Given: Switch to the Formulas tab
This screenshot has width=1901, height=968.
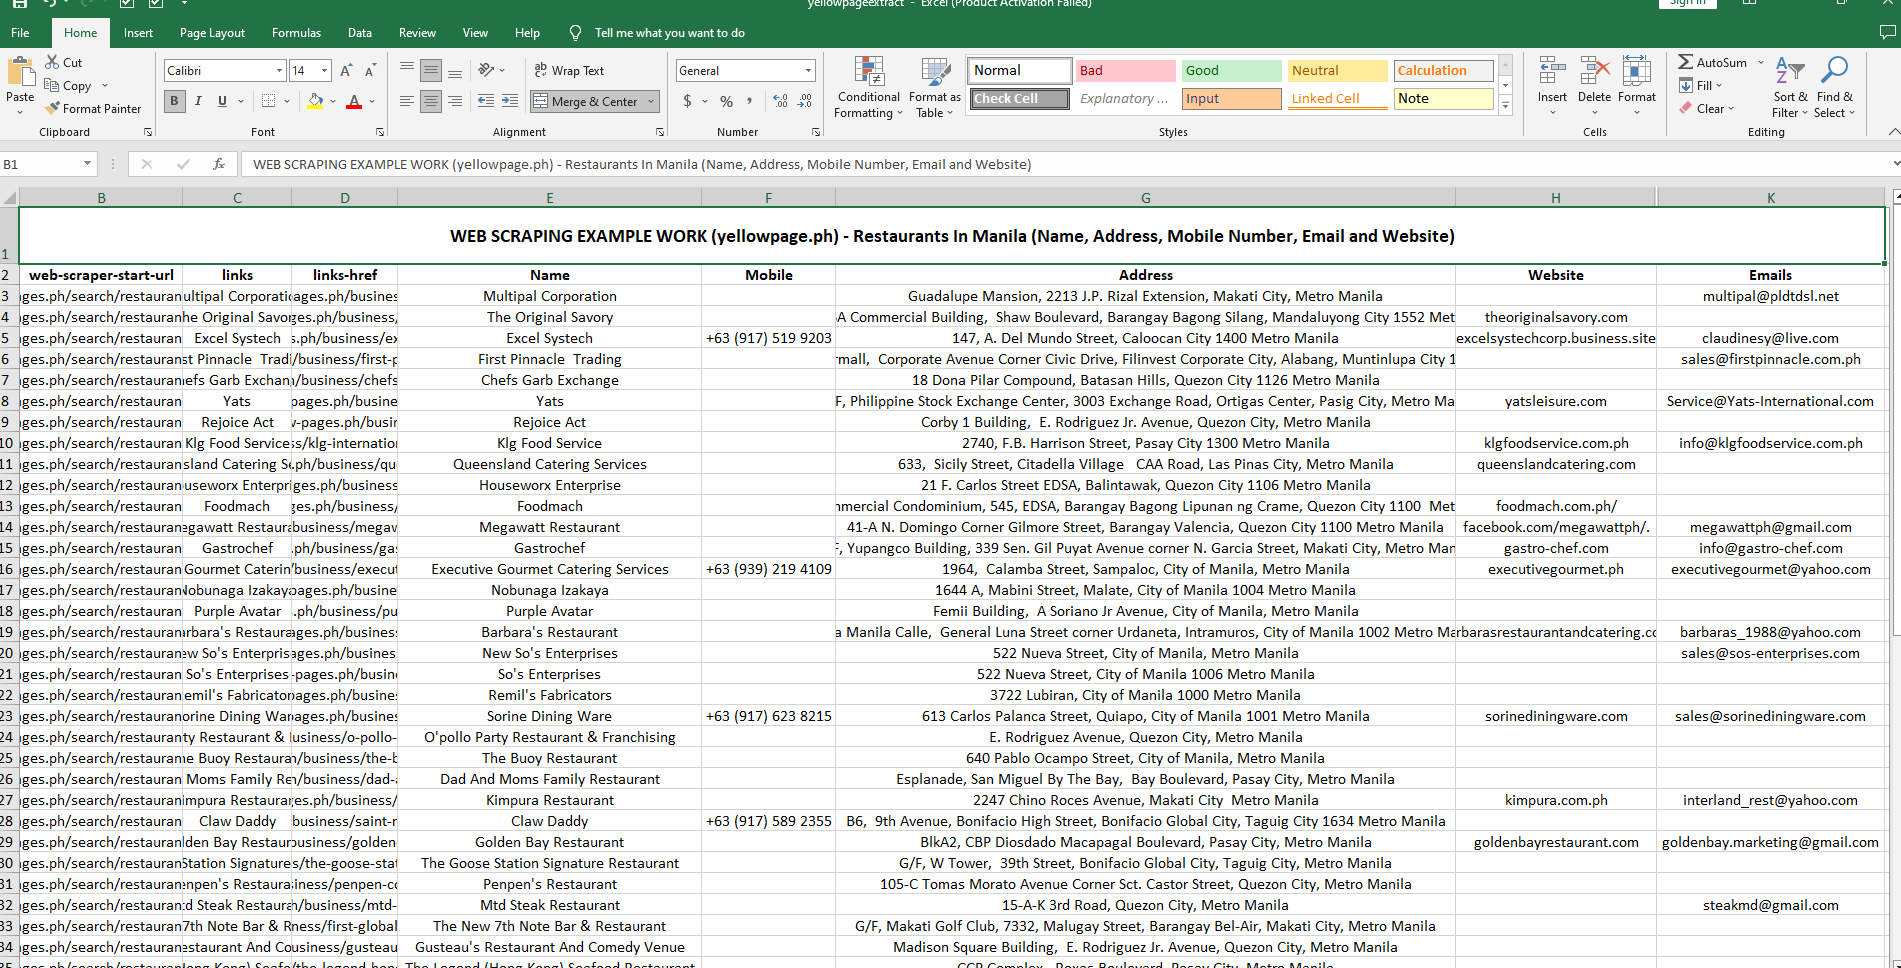Looking at the screenshot, I should tap(296, 33).
